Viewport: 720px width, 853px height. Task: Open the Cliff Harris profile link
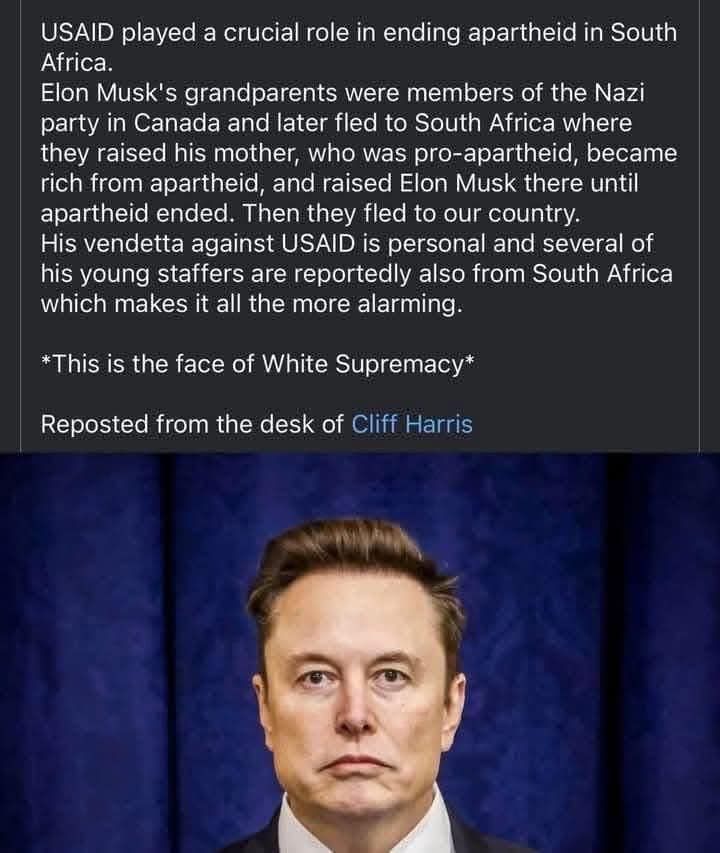click(412, 424)
